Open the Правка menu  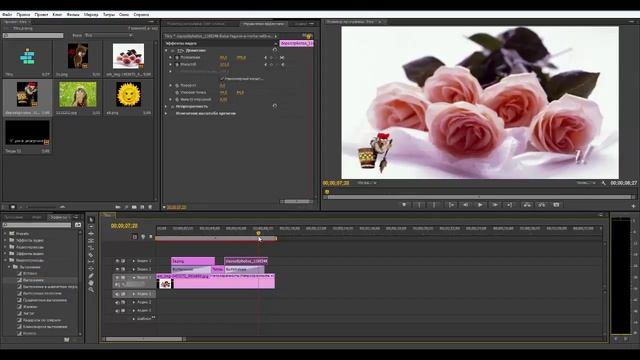[x=23, y=14]
